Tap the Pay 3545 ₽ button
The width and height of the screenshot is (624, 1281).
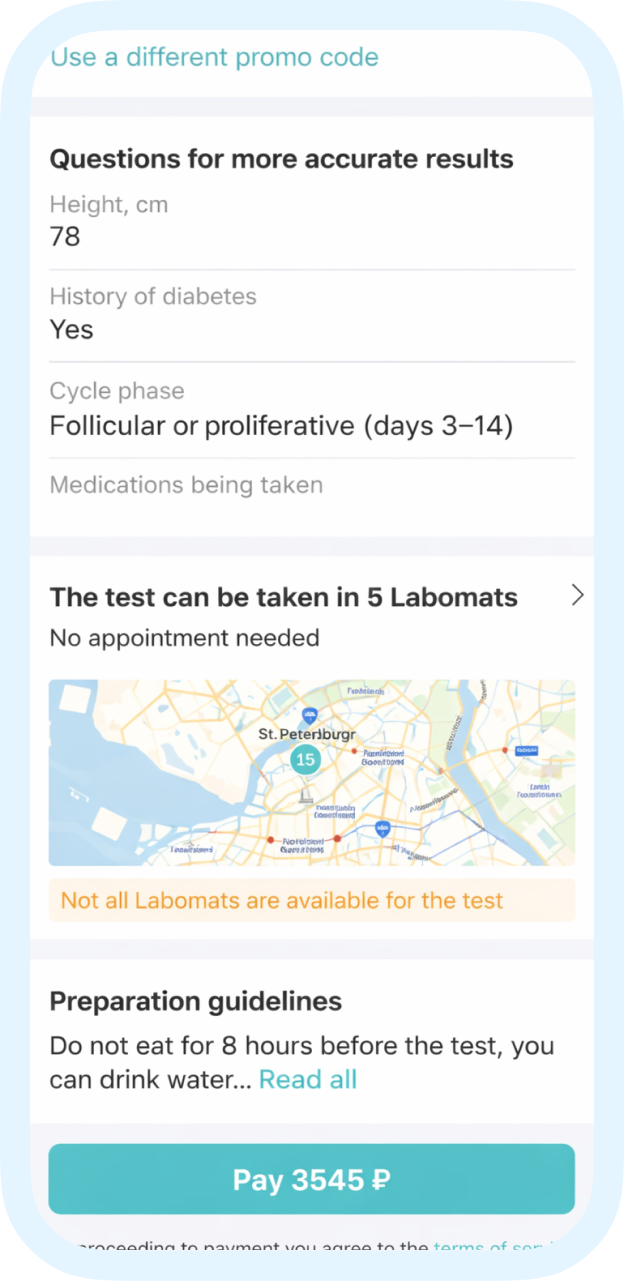click(x=311, y=1179)
